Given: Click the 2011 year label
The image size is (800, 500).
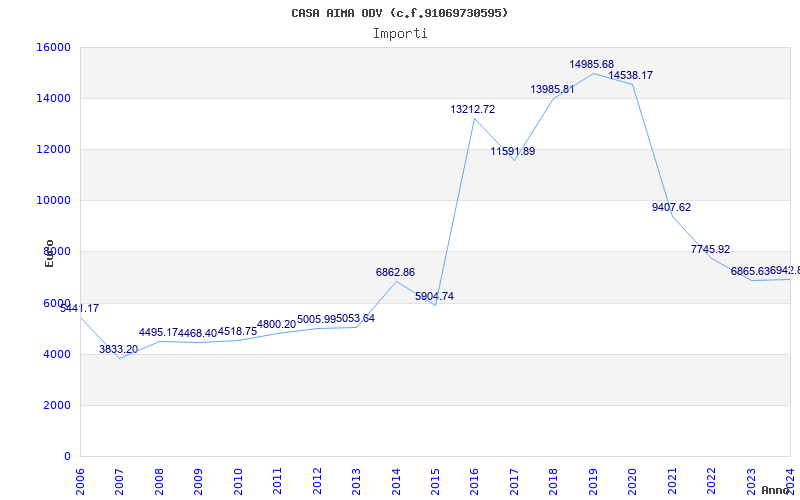Looking at the screenshot, I should (x=278, y=481).
